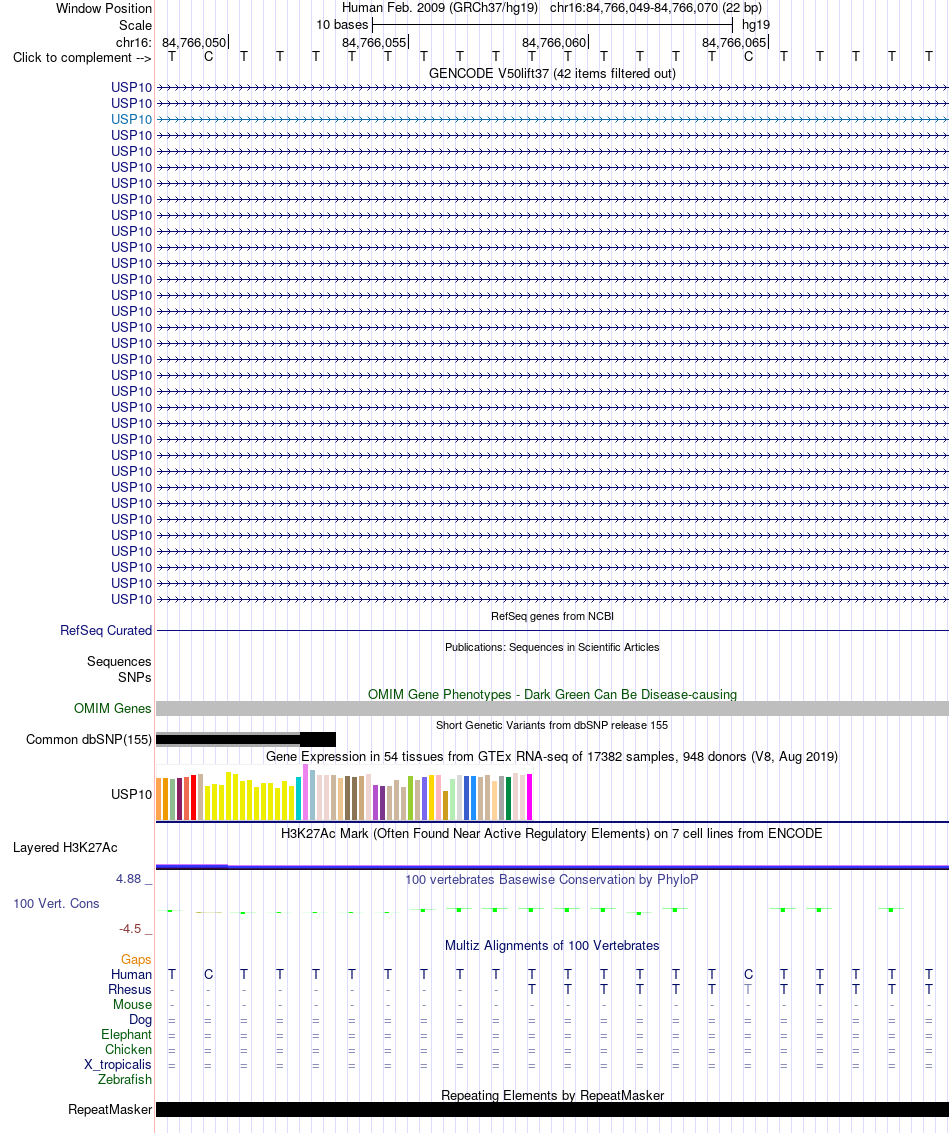Screen dimensions: 950x1133
Task: Click the H3K27Ac Mark on 7 cell lines title
Action: point(551,833)
